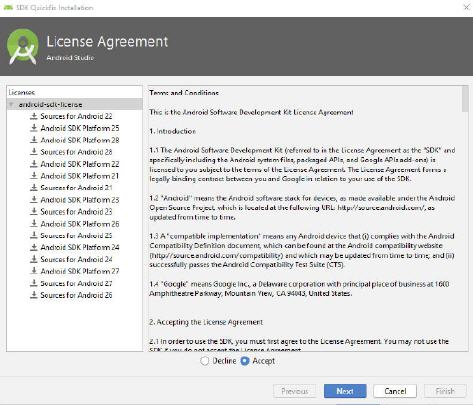Click the Next button

point(345,391)
